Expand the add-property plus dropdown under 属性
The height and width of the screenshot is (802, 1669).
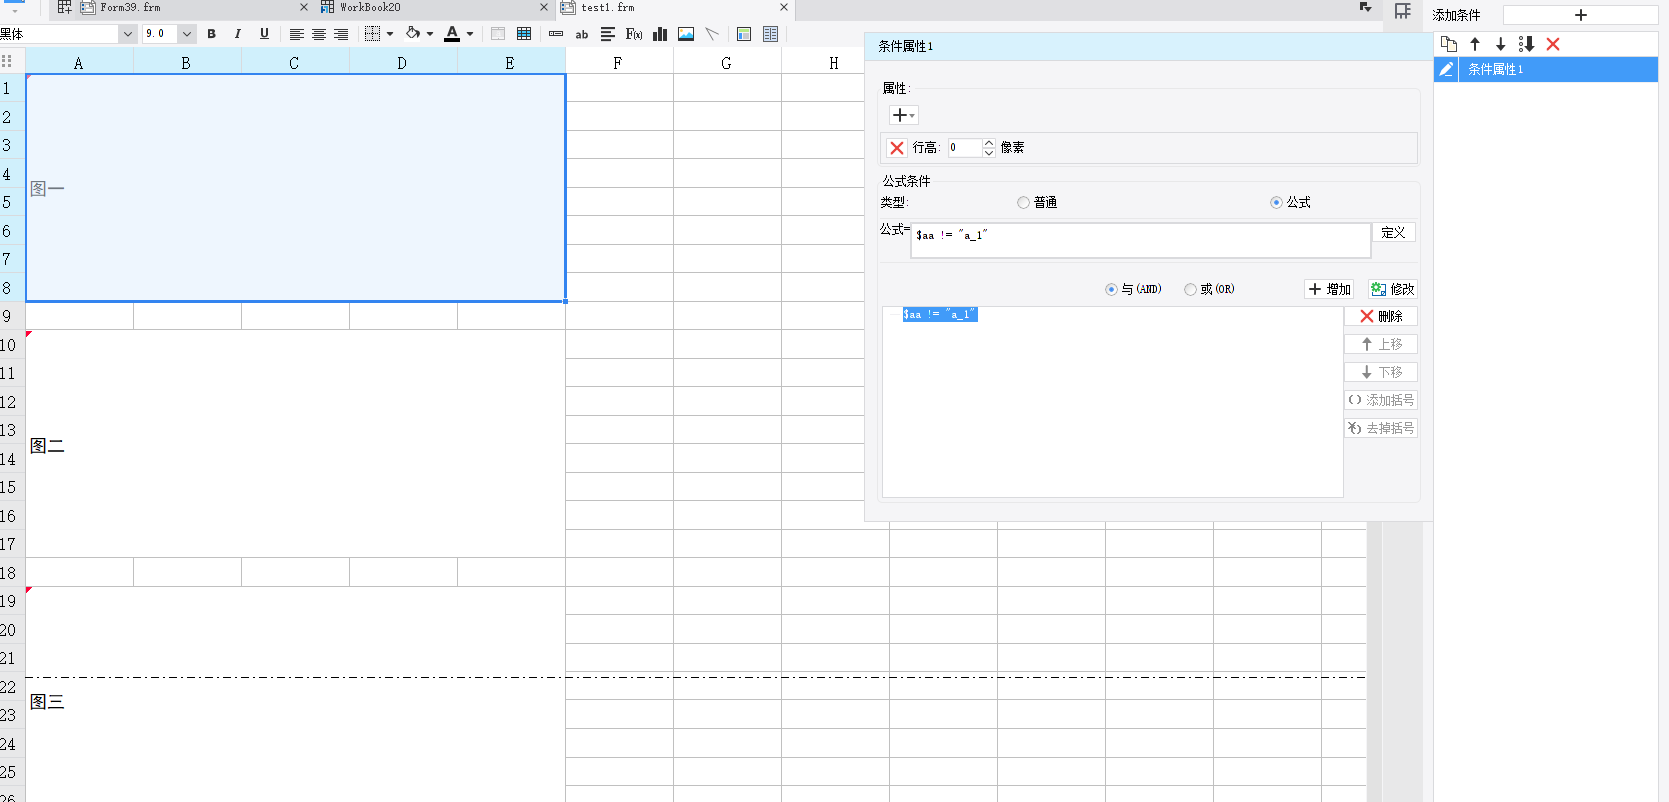tap(903, 116)
